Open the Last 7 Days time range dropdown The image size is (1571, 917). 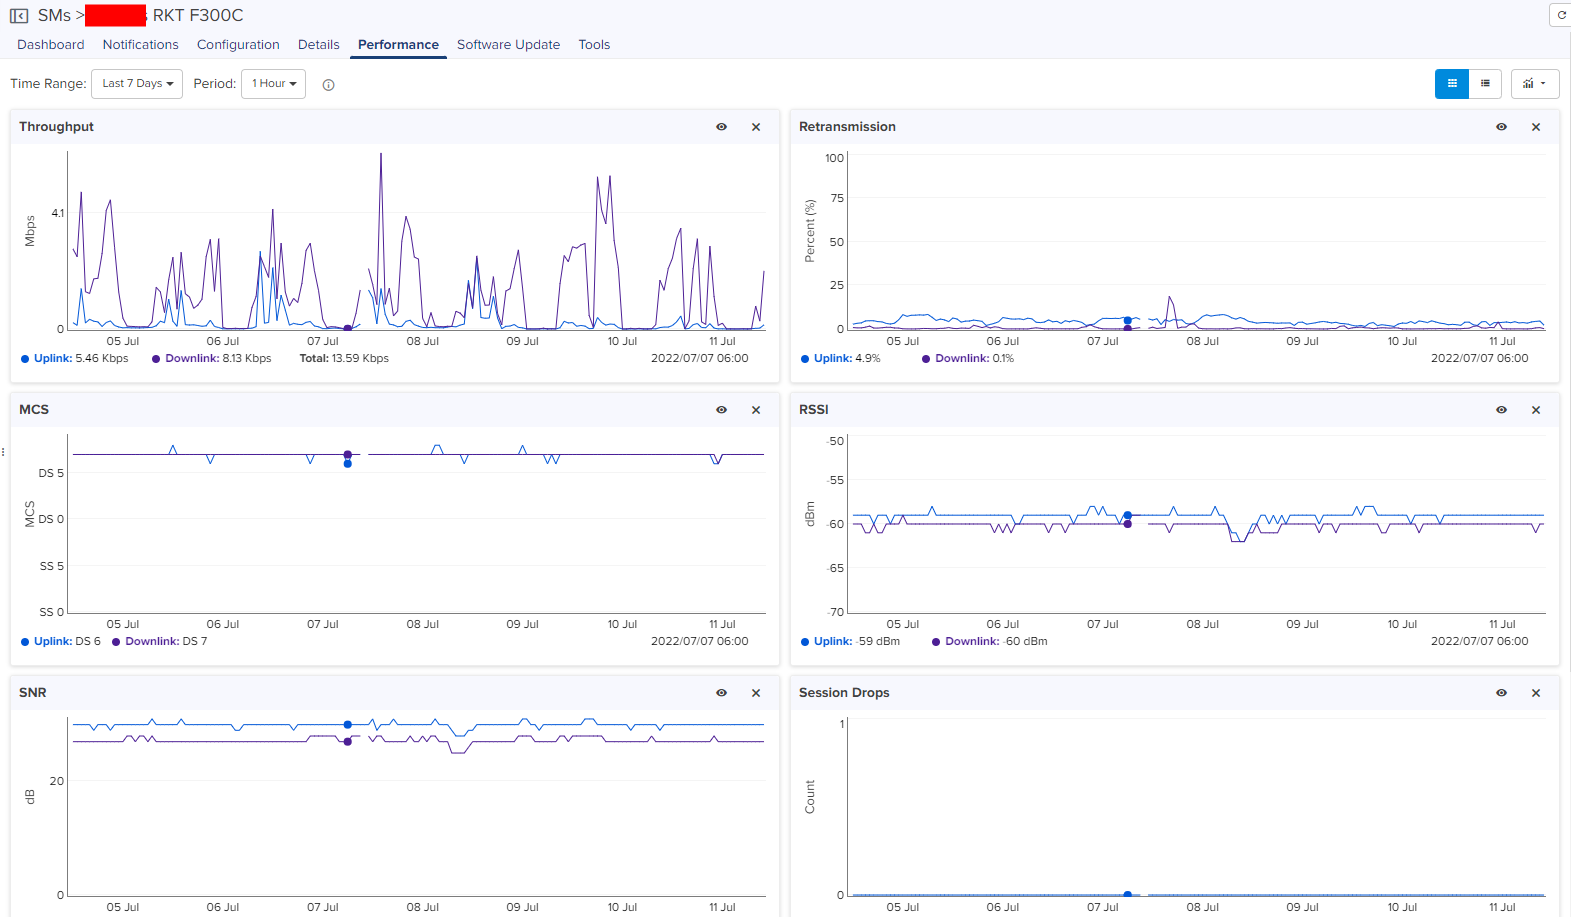pos(137,84)
